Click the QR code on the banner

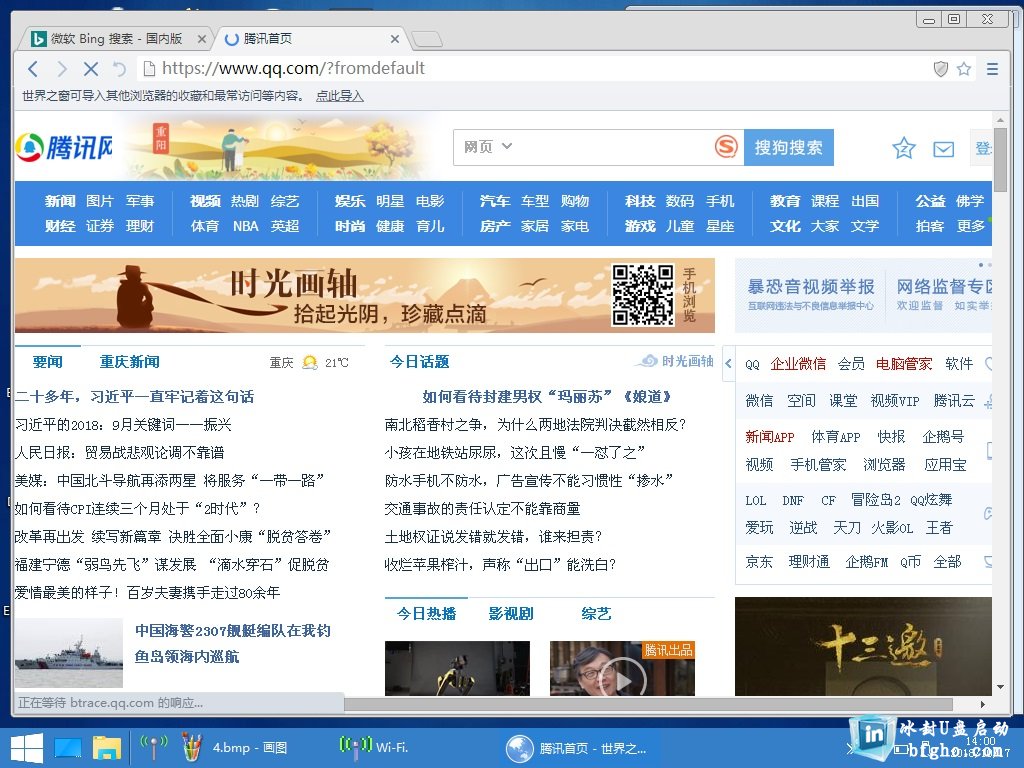tap(643, 295)
